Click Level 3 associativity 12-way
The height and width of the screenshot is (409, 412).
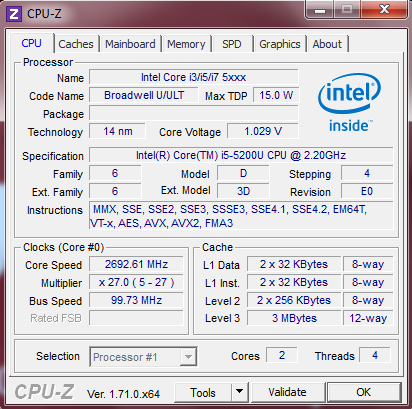pos(368,318)
